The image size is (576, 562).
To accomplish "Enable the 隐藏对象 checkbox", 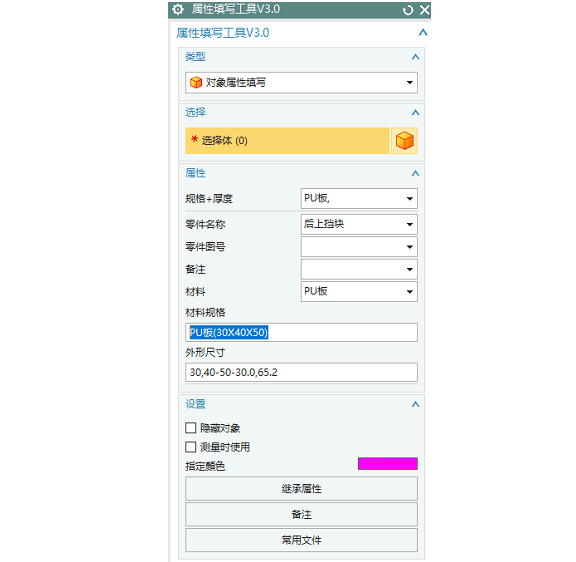I will tap(191, 428).
